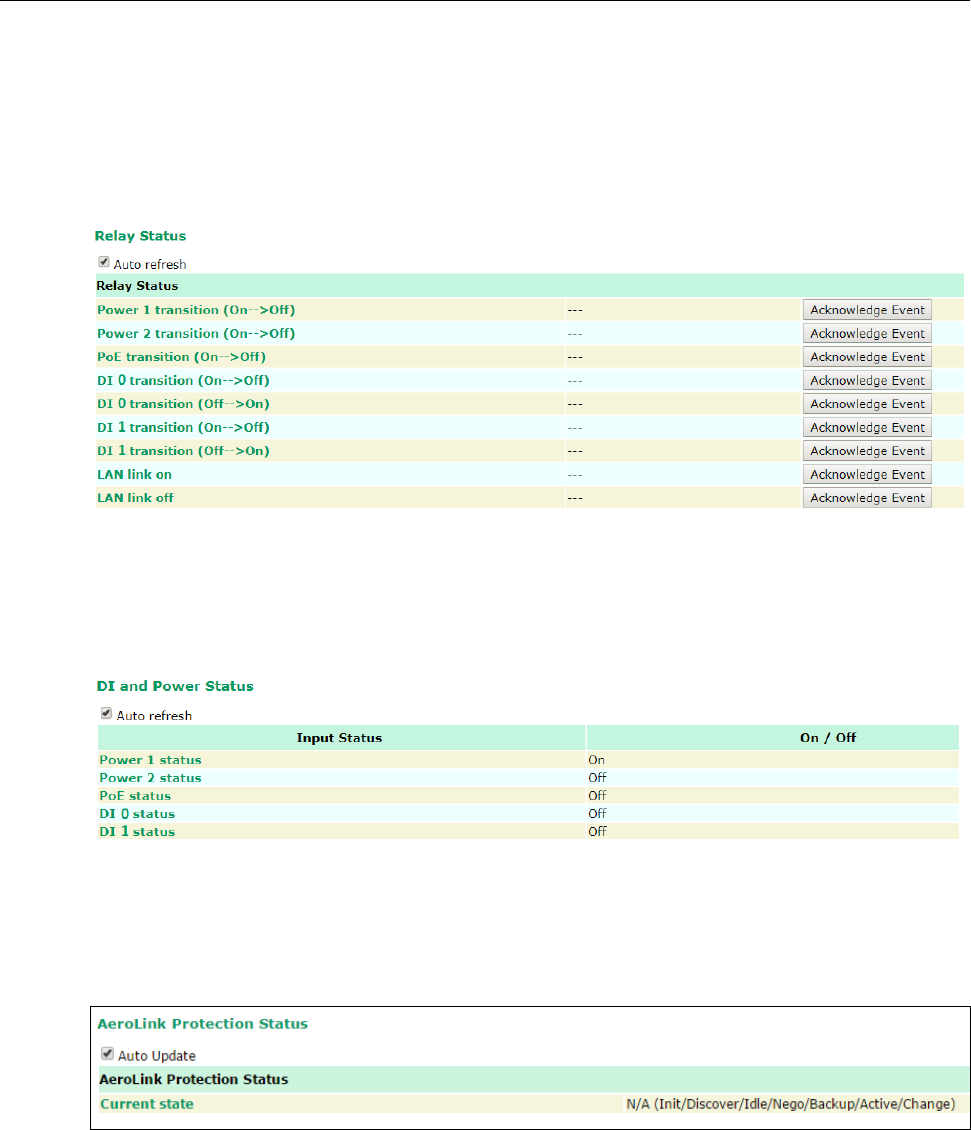
Task: Select the 'On' value for Power 1 status
Action: coord(596,760)
